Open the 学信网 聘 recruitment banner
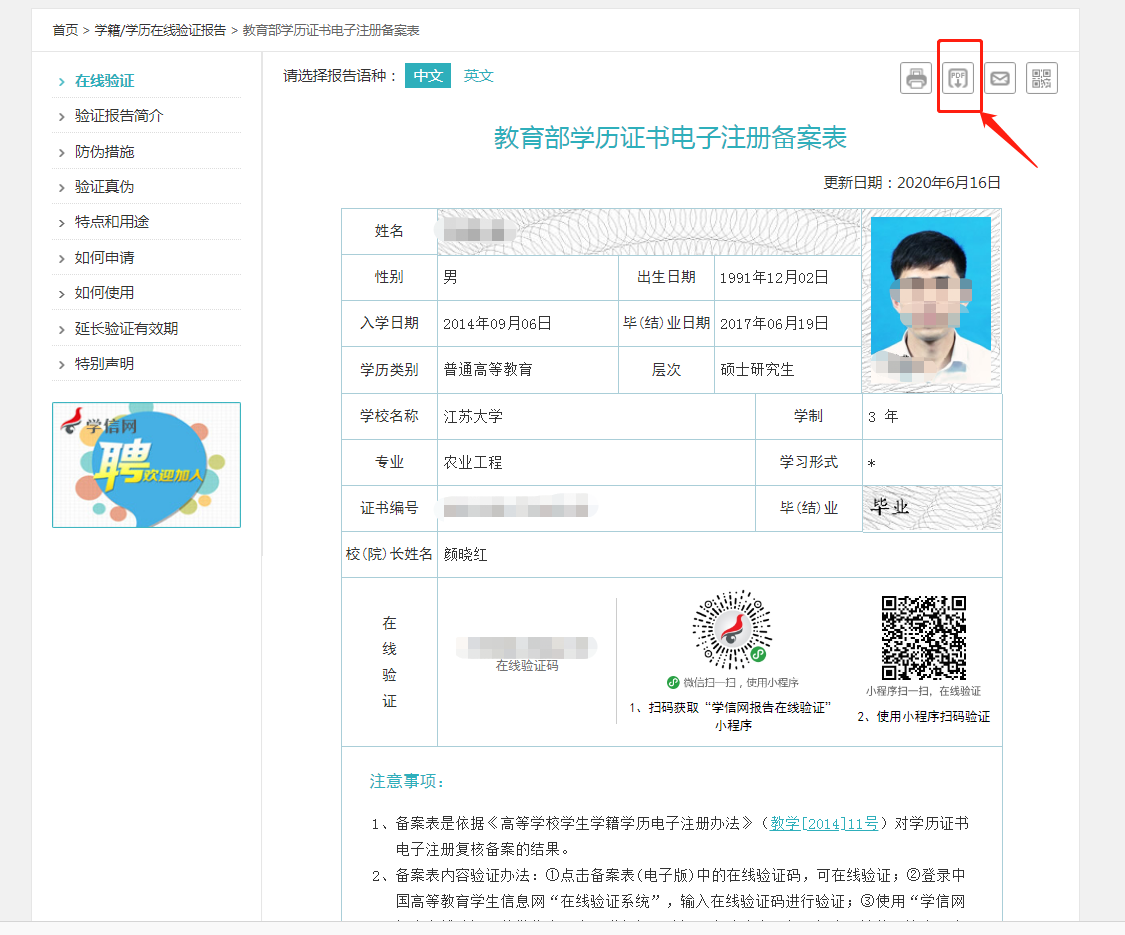1125x935 pixels. click(x=146, y=465)
